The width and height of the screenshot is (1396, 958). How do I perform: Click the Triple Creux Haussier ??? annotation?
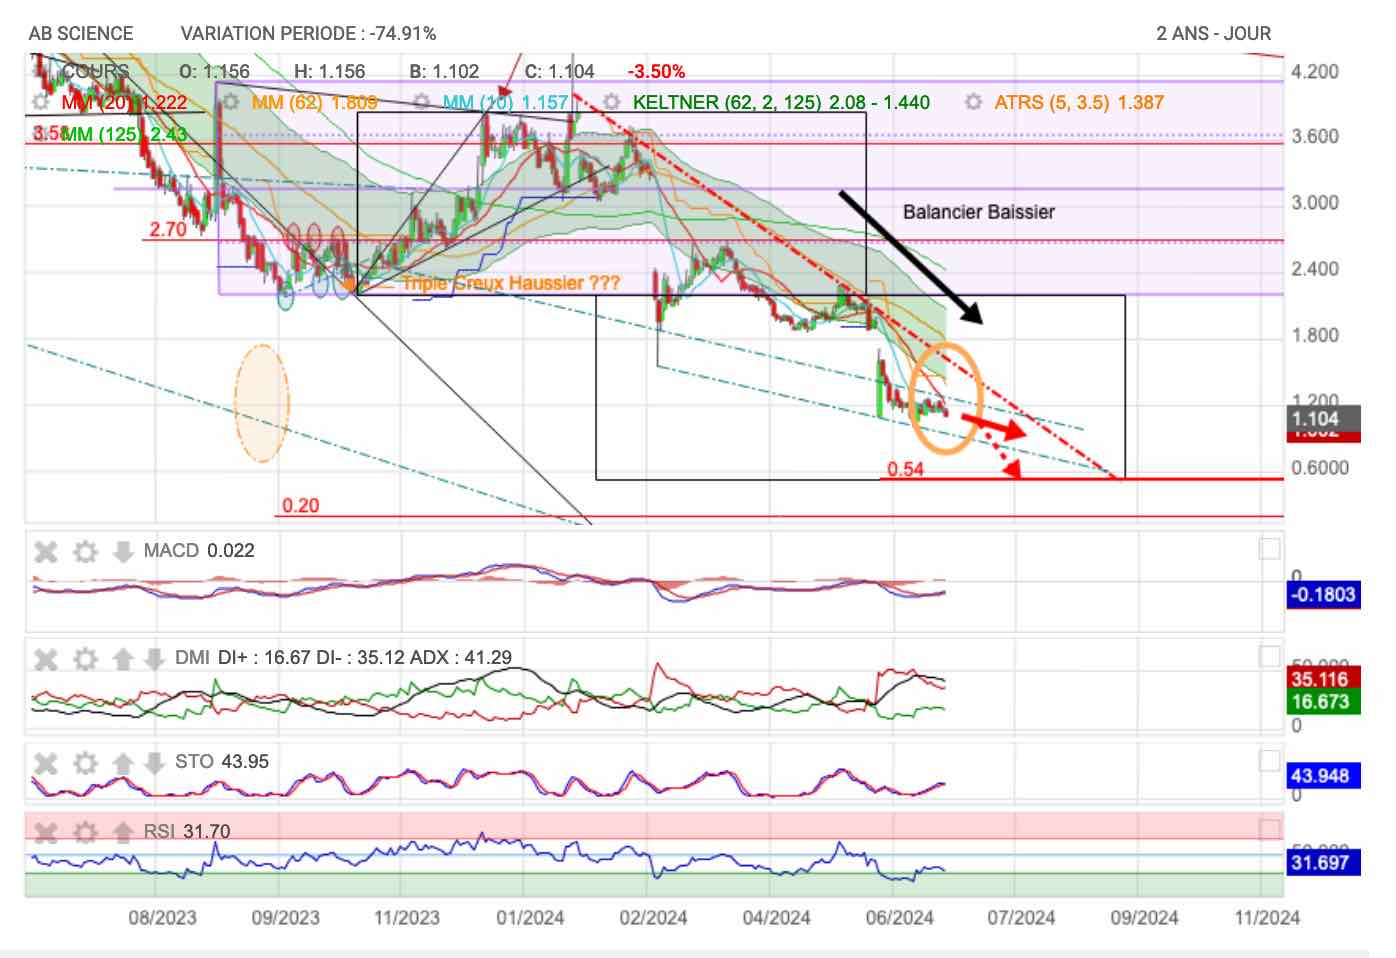pos(510,283)
